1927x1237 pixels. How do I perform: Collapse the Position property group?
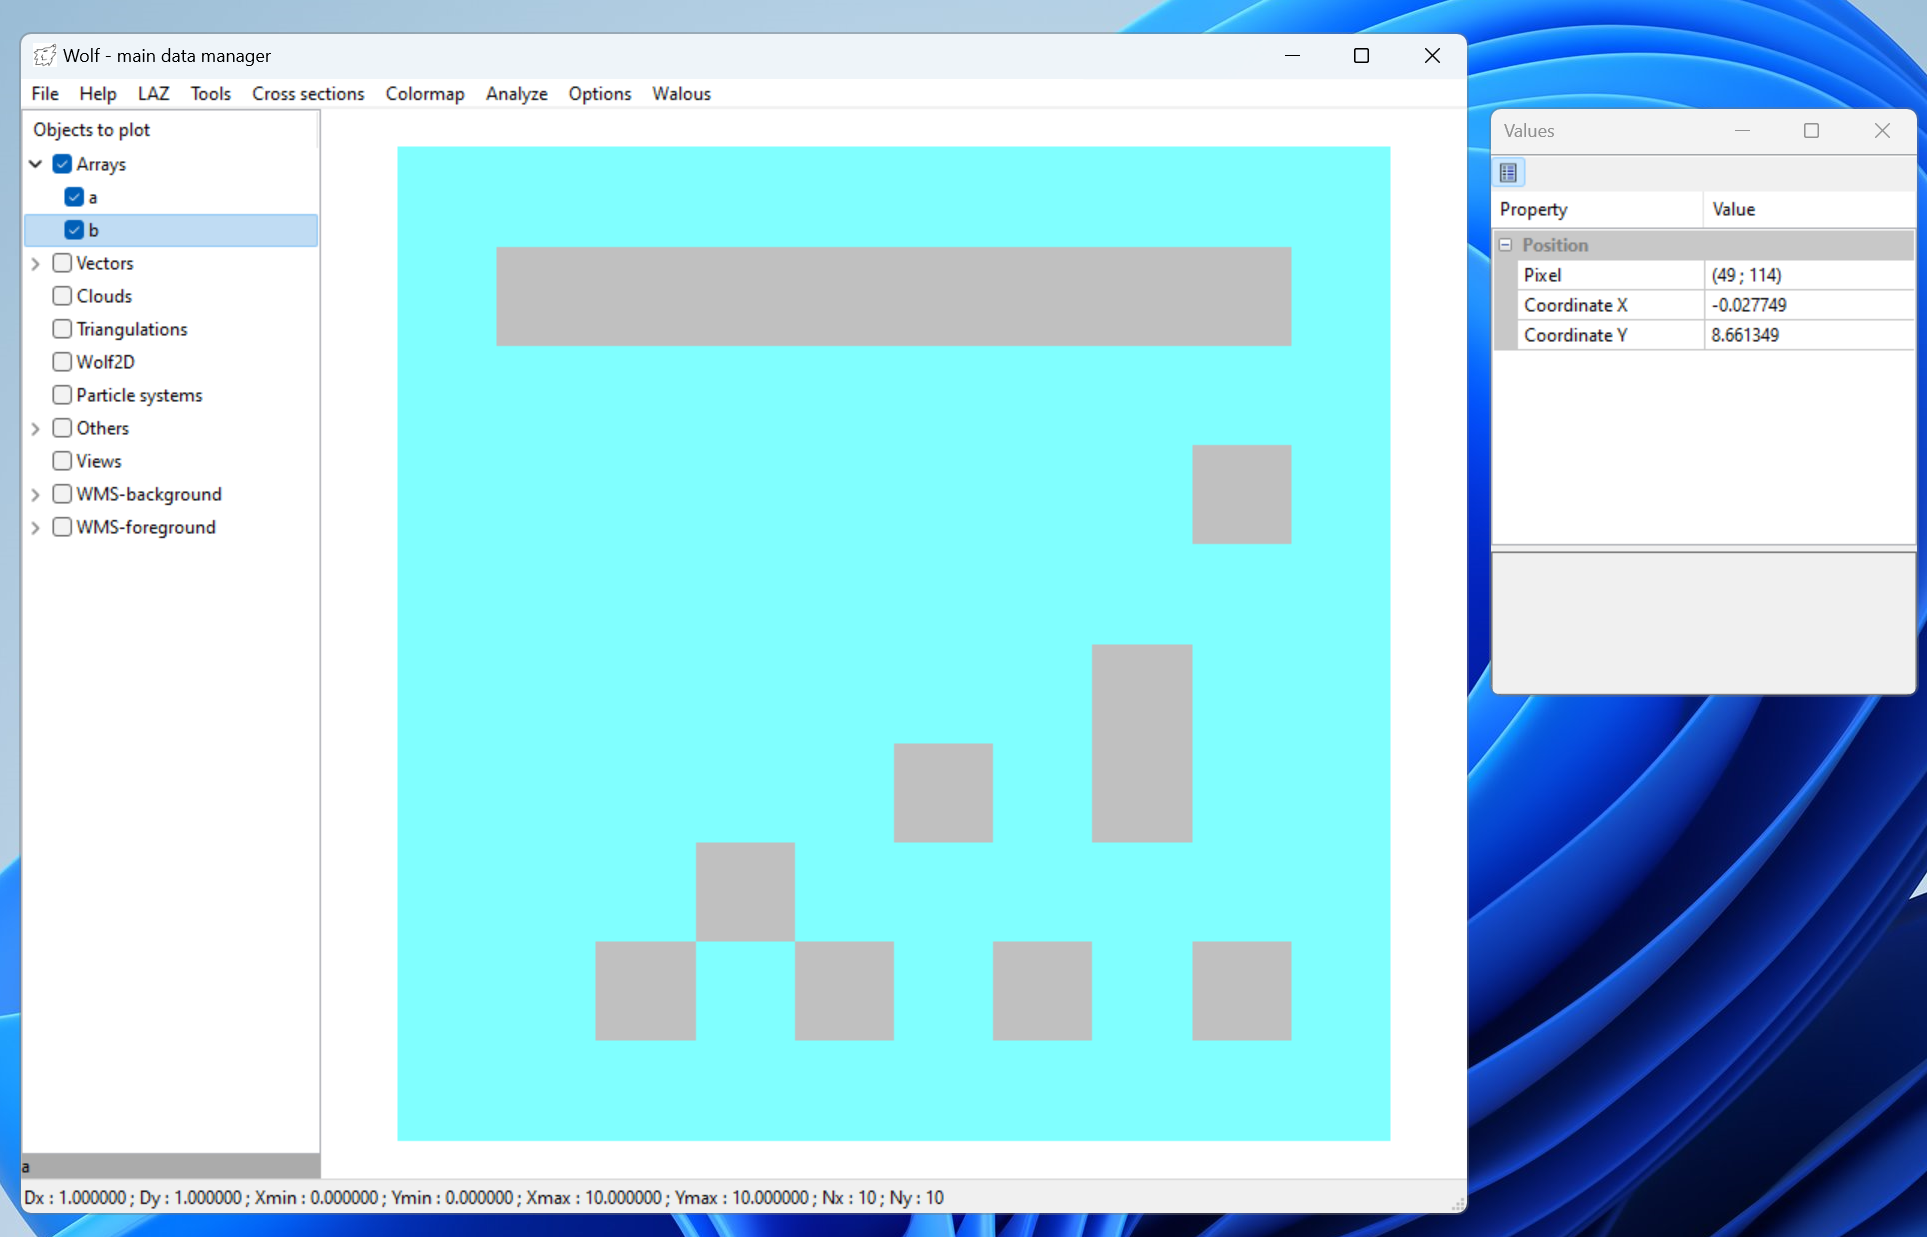coord(1505,245)
